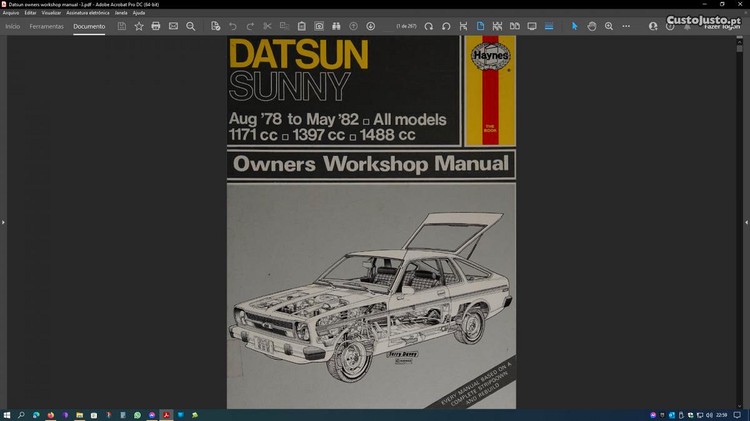Open the more tools ellipsis menu
Viewport: 750px width, 421px height.
626,26
